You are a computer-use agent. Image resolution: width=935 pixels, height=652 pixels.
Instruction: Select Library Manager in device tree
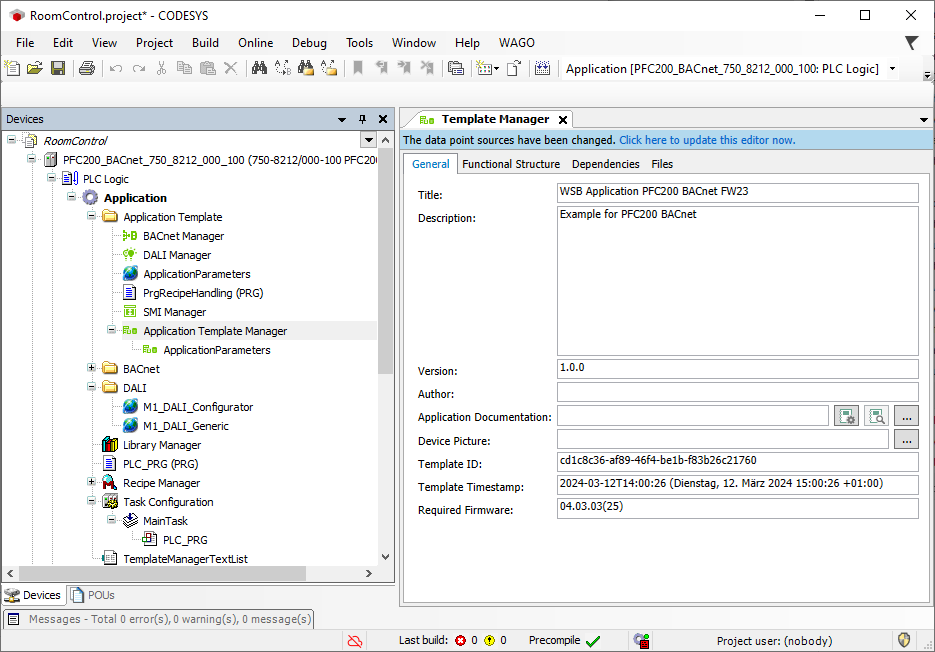click(x=152, y=445)
